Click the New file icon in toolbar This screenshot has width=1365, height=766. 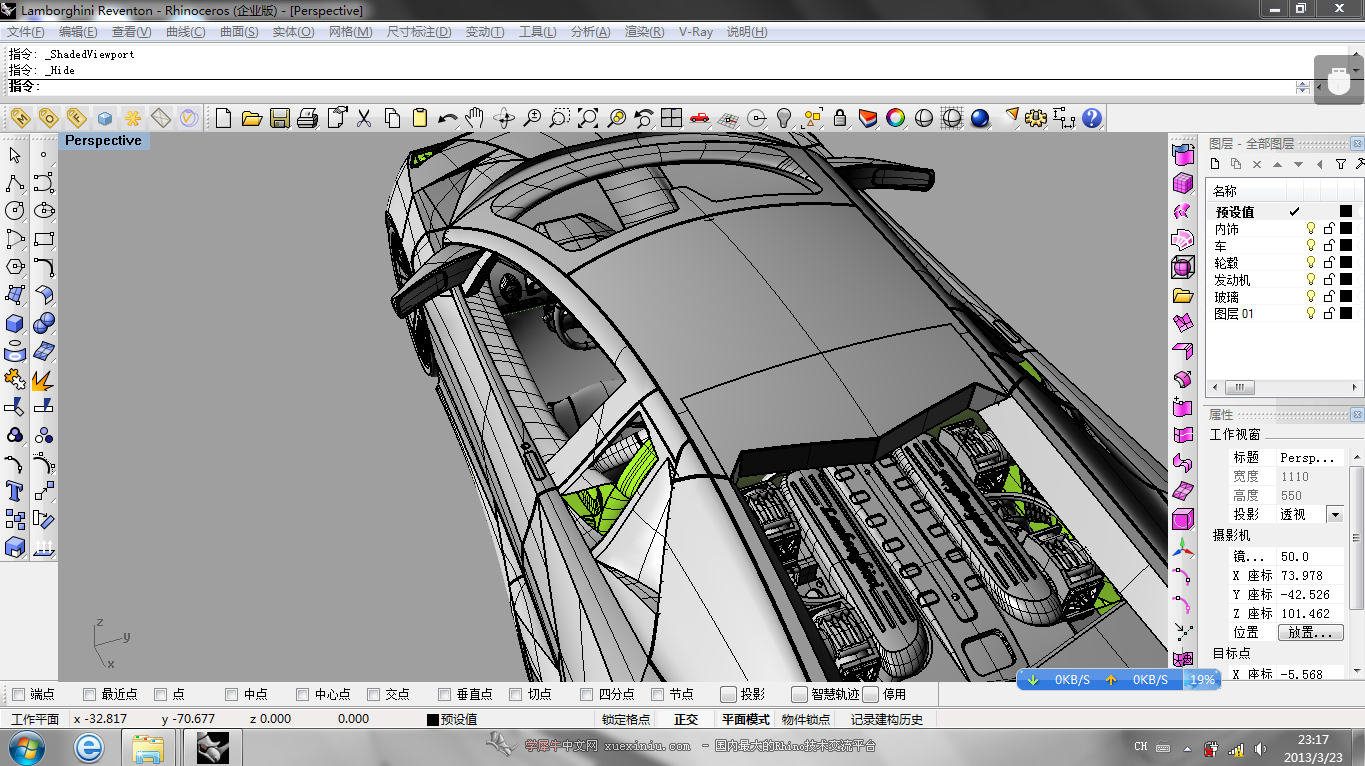[x=223, y=118]
